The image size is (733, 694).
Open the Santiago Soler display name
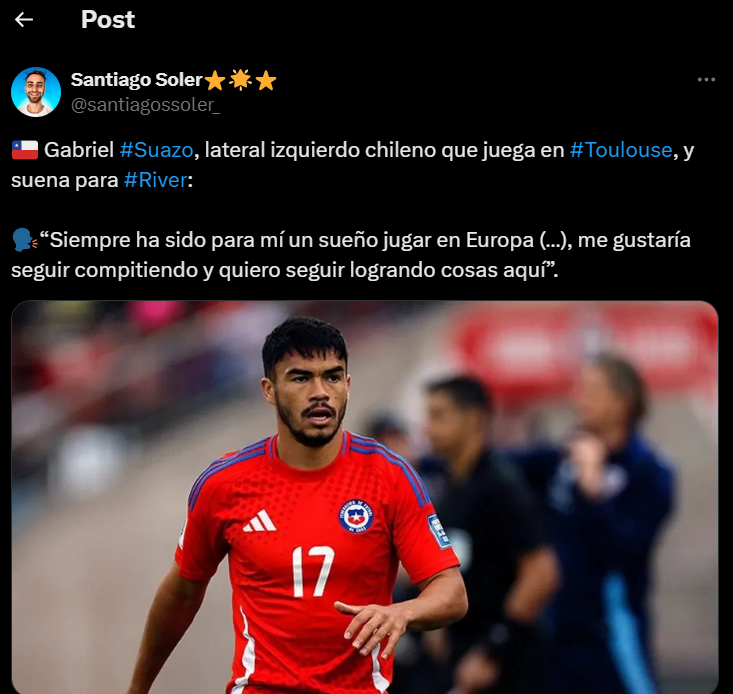[137, 80]
